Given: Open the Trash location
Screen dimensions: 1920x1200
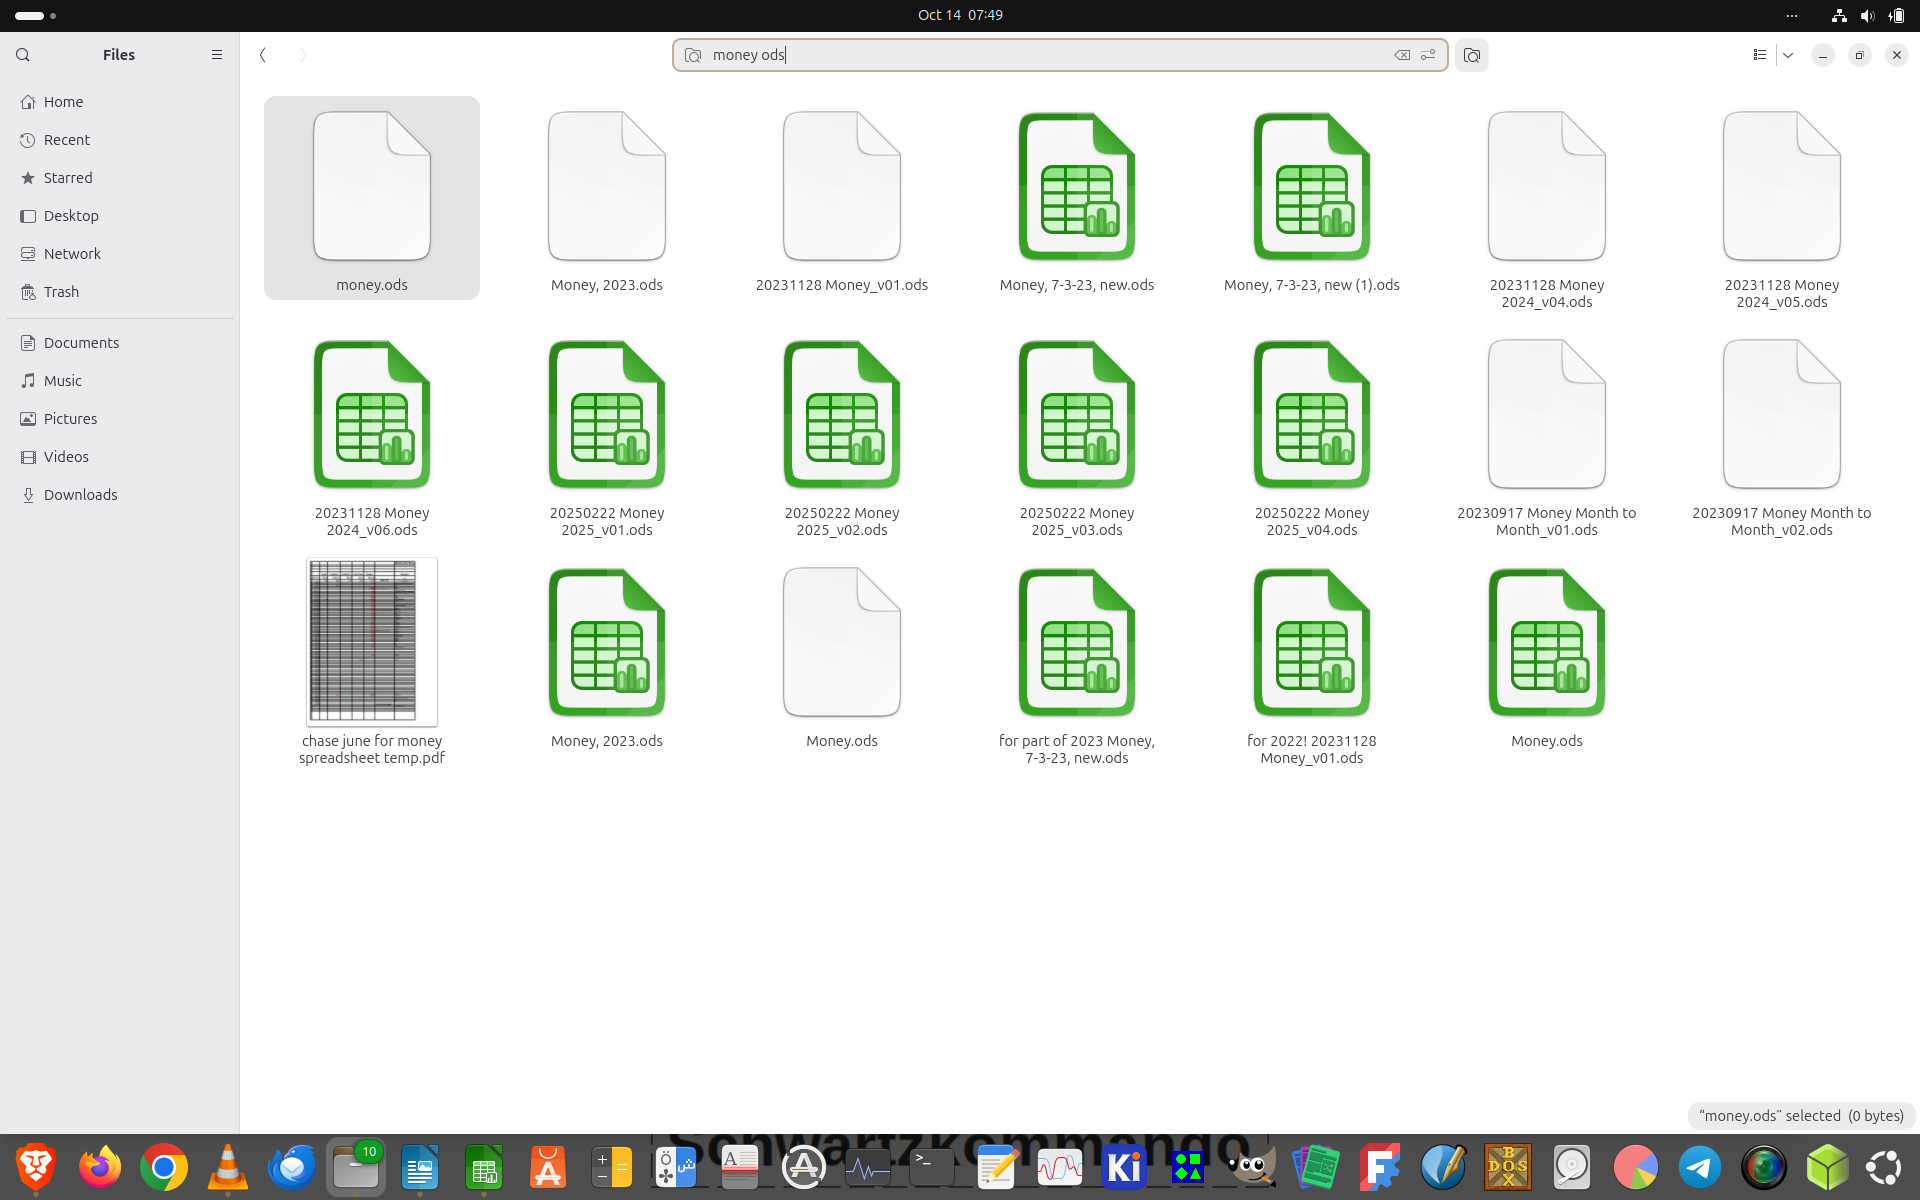Looking at the screenshot, I should tap(61, 292).
